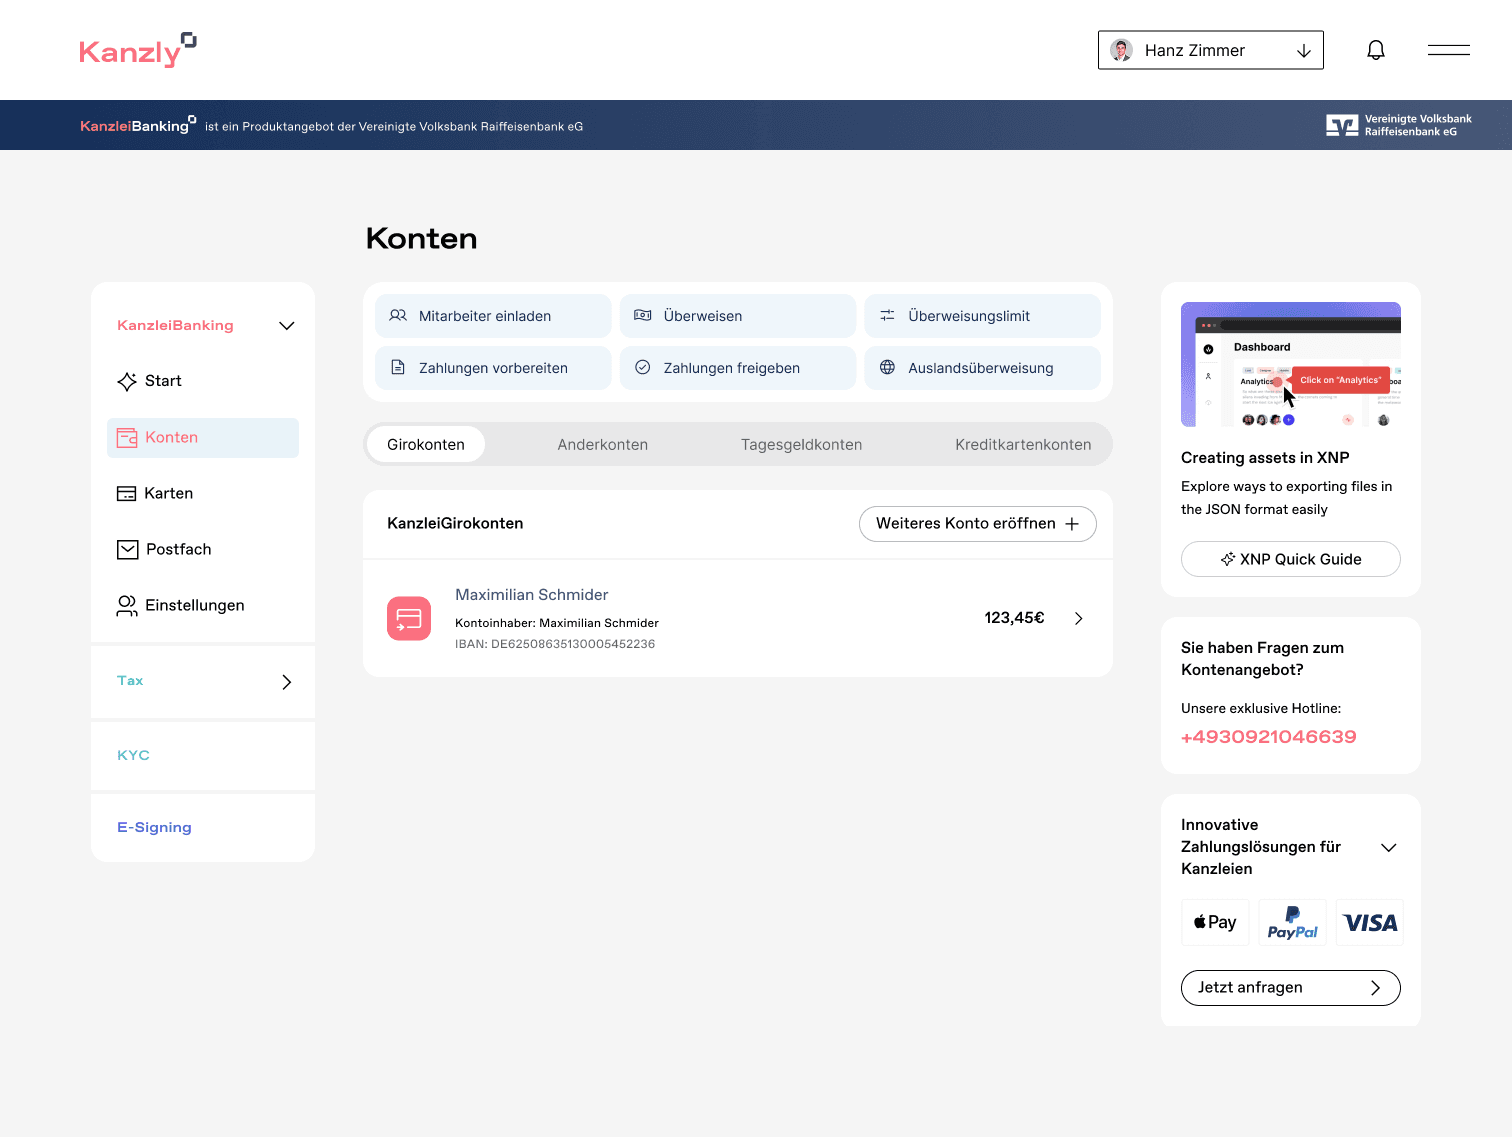Click the Überweisen button
Viewport: 1512px width, 1137px height.
coord(737,316)
